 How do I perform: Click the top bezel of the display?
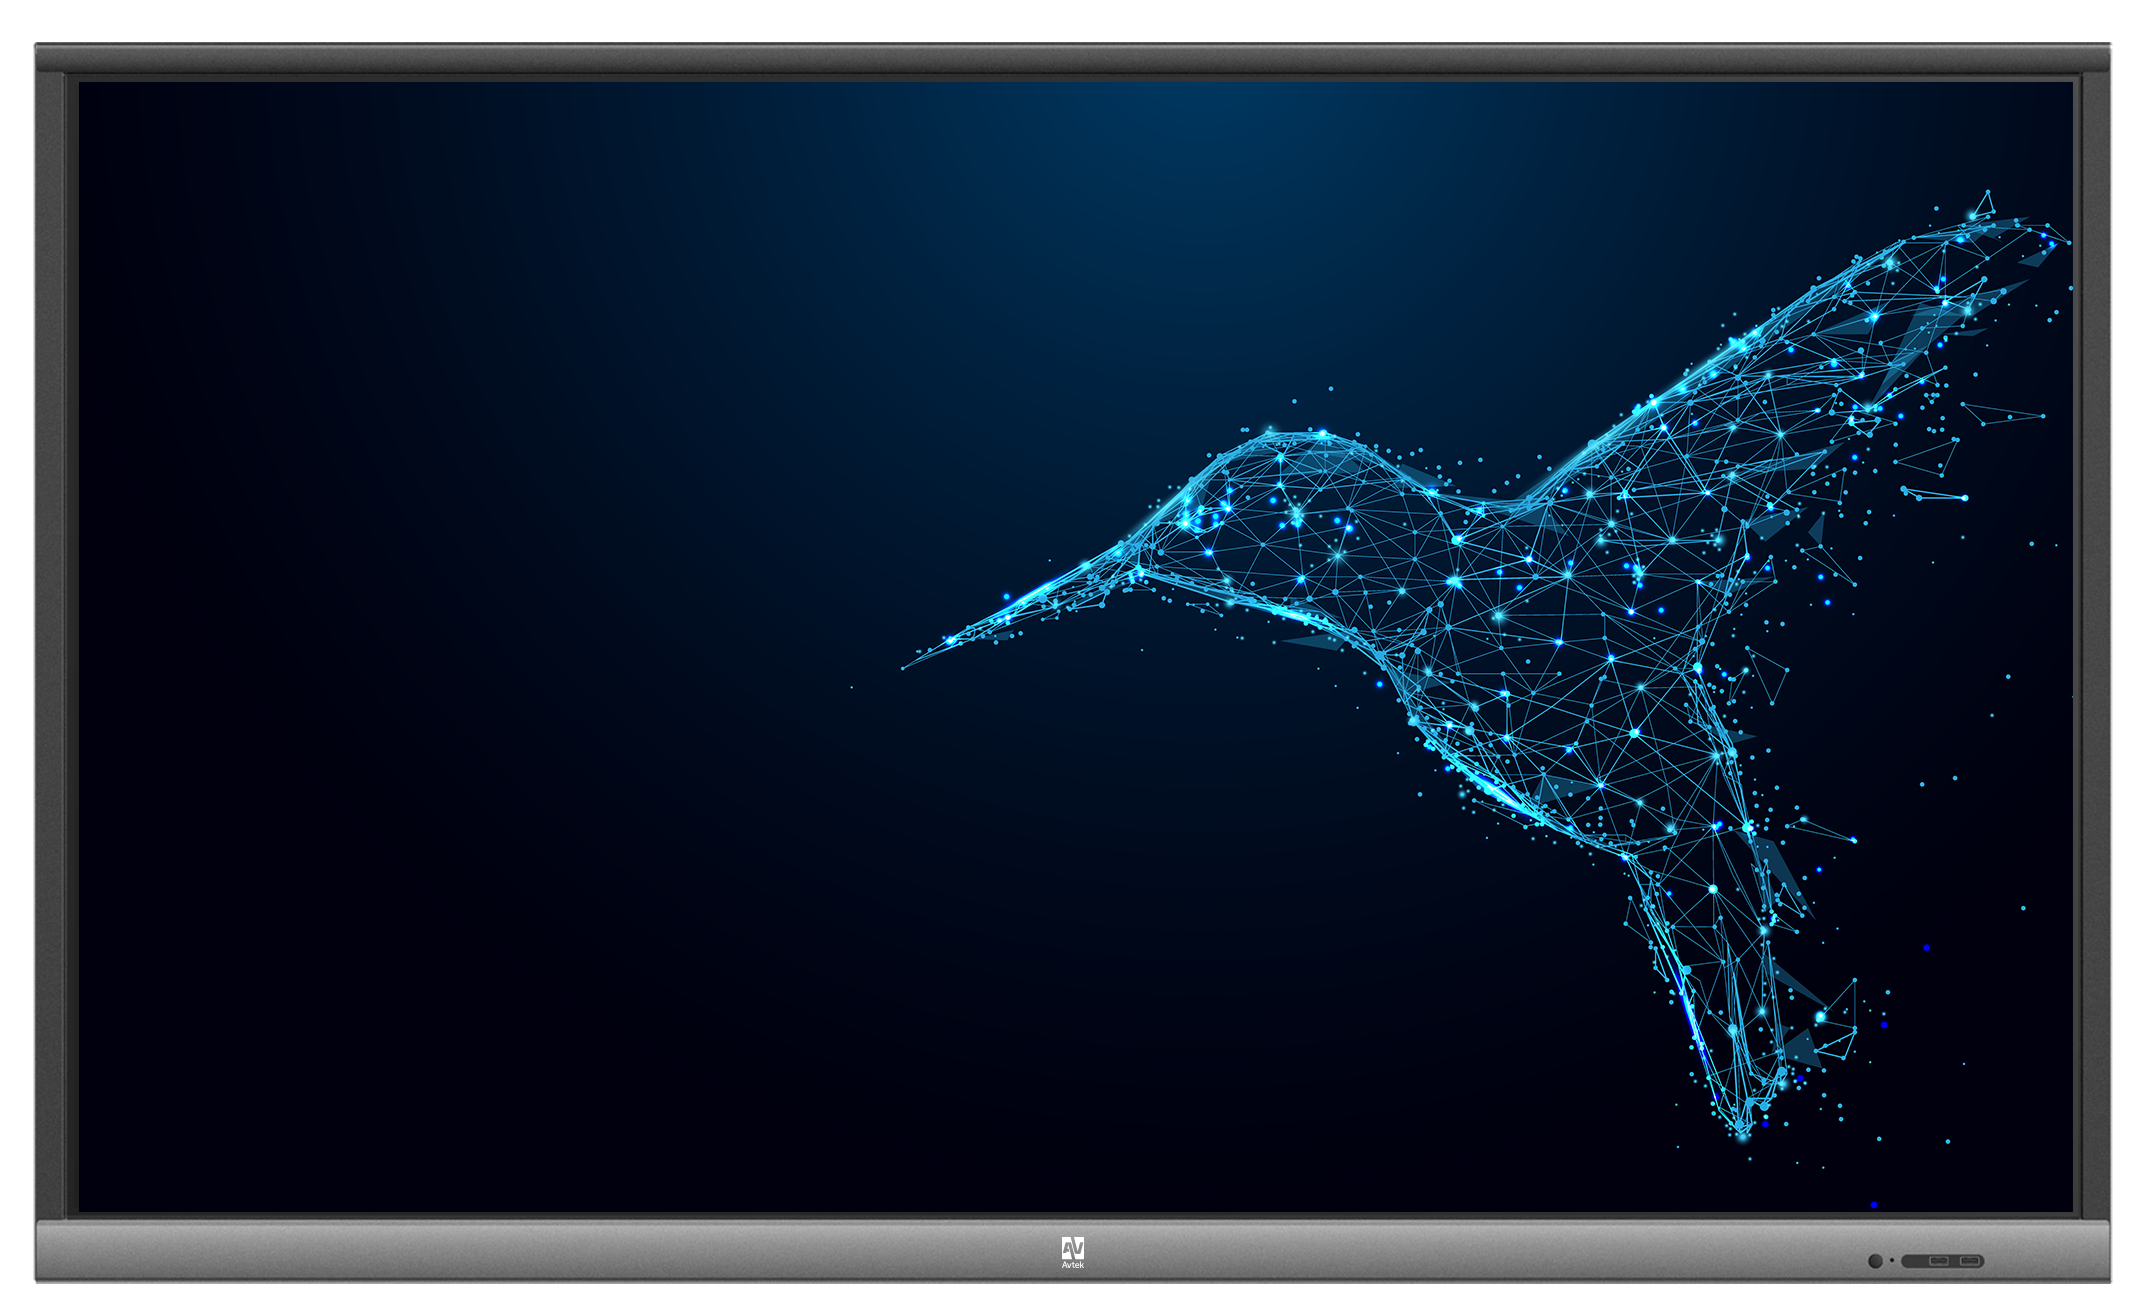click(x=1072, y=58)
